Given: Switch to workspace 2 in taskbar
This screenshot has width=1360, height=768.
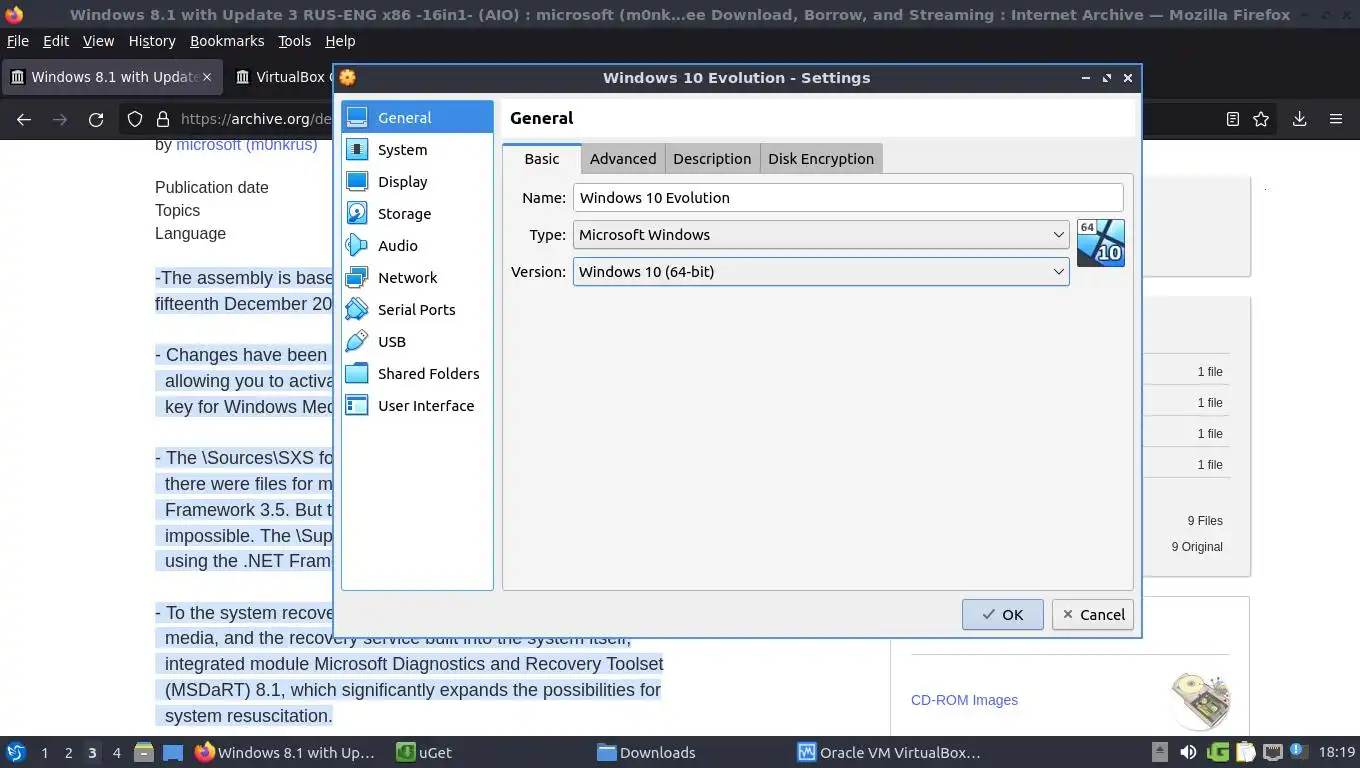Looking at the screenshot, I should [x=69, y=752].
